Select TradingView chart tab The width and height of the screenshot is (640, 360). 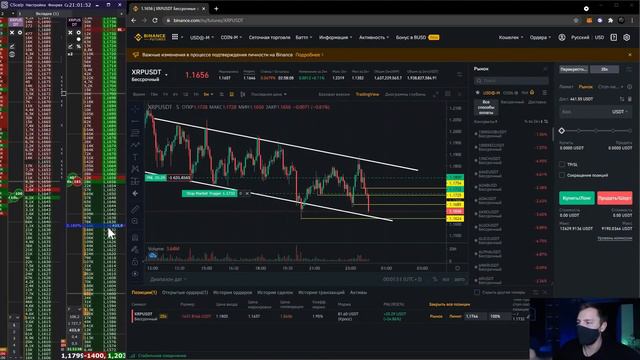pos(367,94)
